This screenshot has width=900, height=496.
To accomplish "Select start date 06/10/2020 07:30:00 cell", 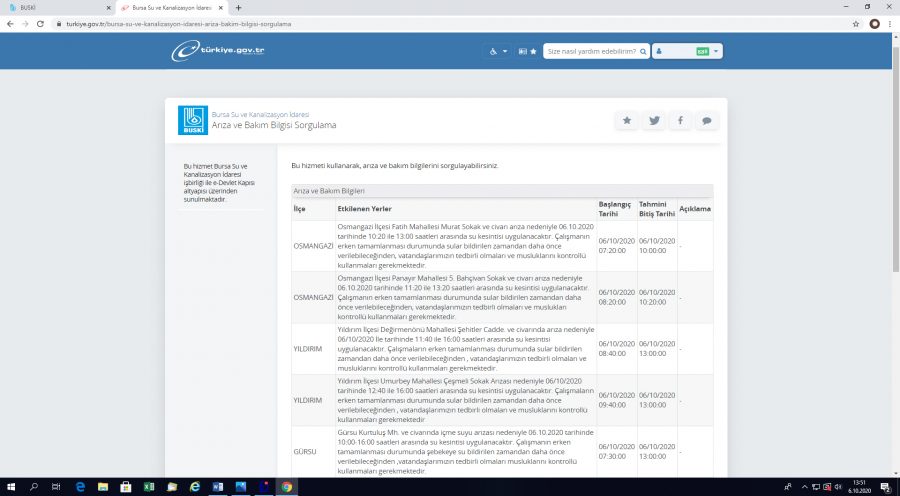I will point(616,451).
